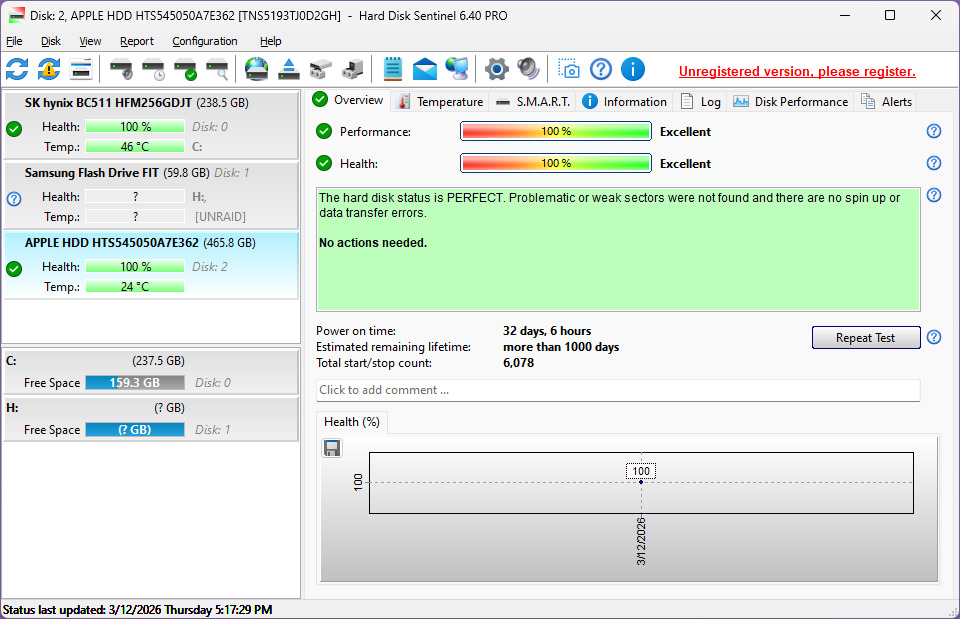Click the C: partition header row
The image size is (960, 619).
(151, 361)
